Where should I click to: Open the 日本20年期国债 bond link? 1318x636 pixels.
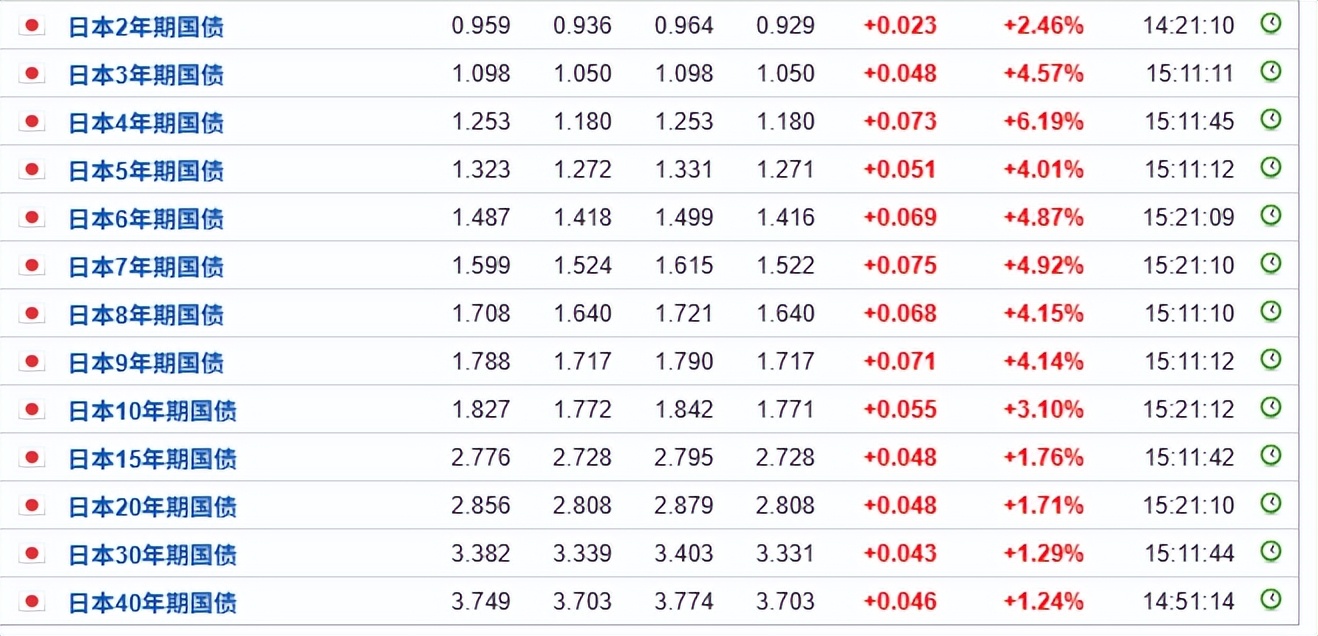pyautogui.click(x=152, y=507)
